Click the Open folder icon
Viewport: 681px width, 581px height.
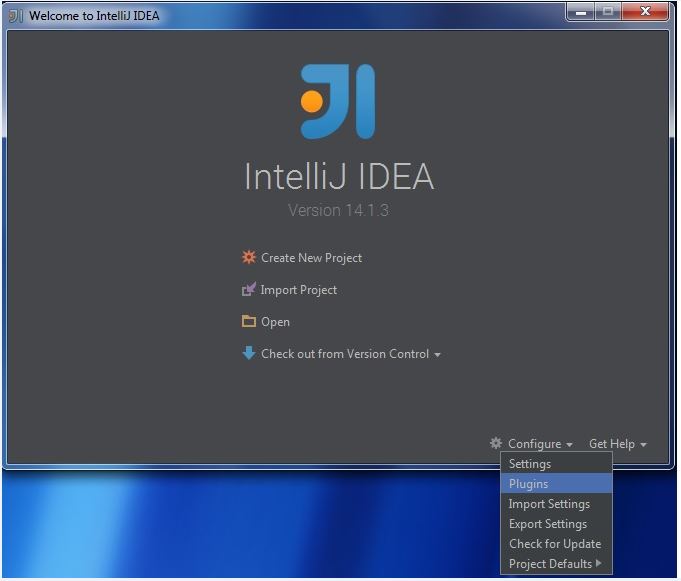point(248,321)
